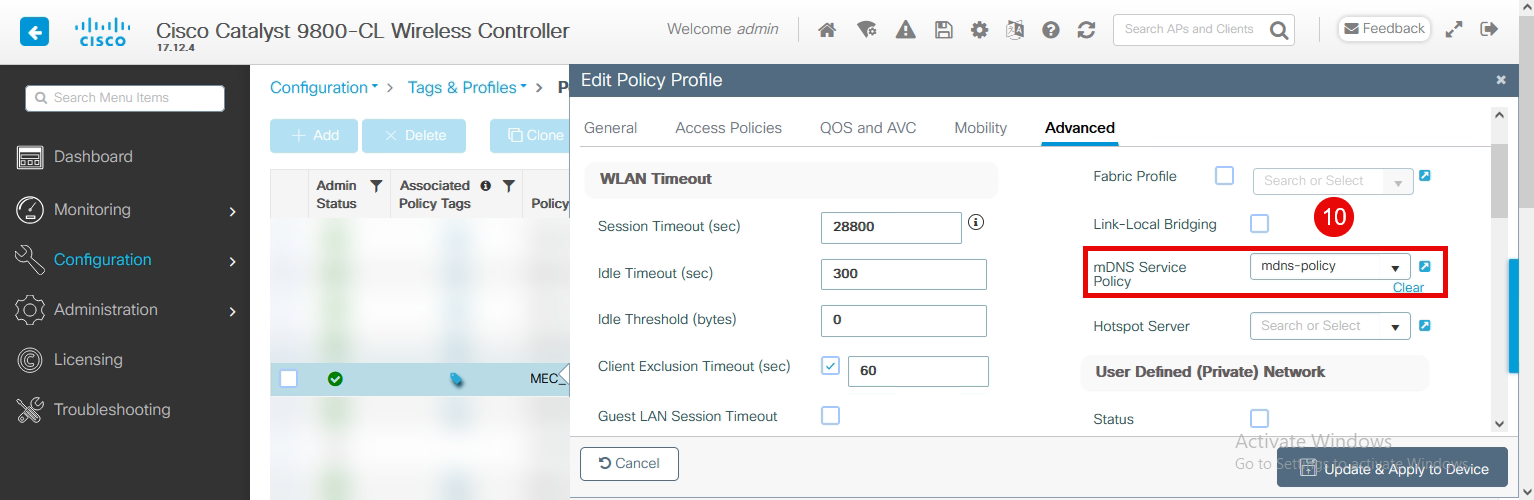
Task: Enable the Fabric Profile checkbox
Action: [1224, 176]
